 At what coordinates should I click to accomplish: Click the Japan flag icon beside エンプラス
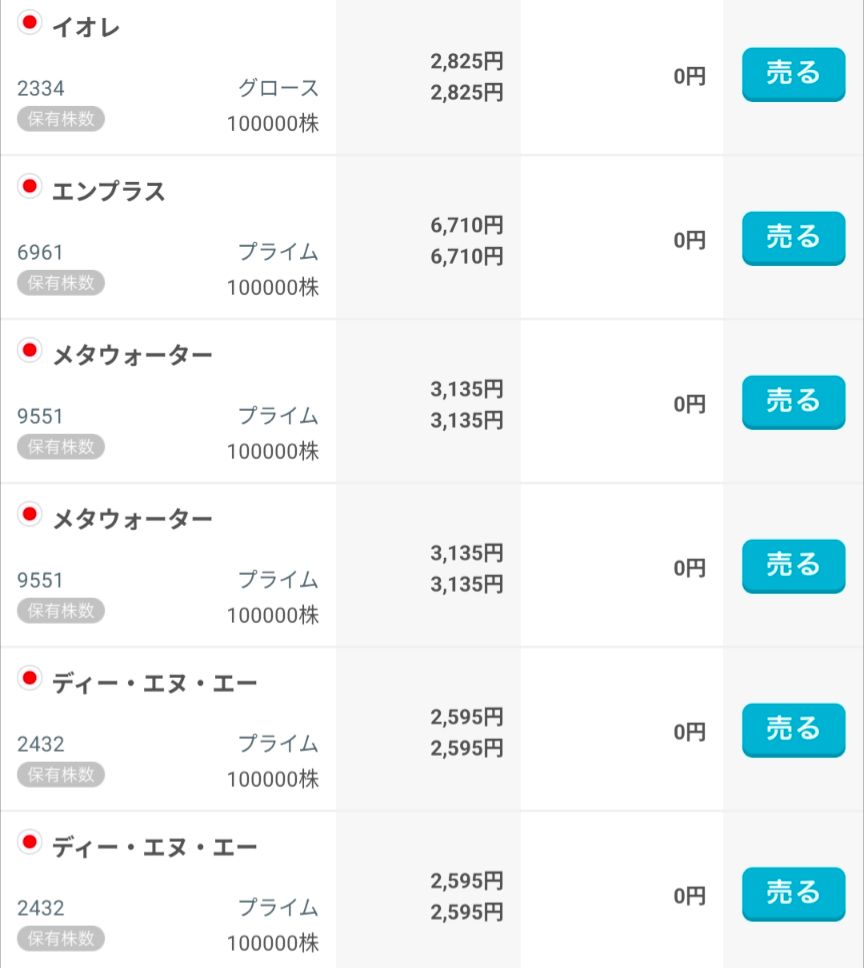coord(29,186)
